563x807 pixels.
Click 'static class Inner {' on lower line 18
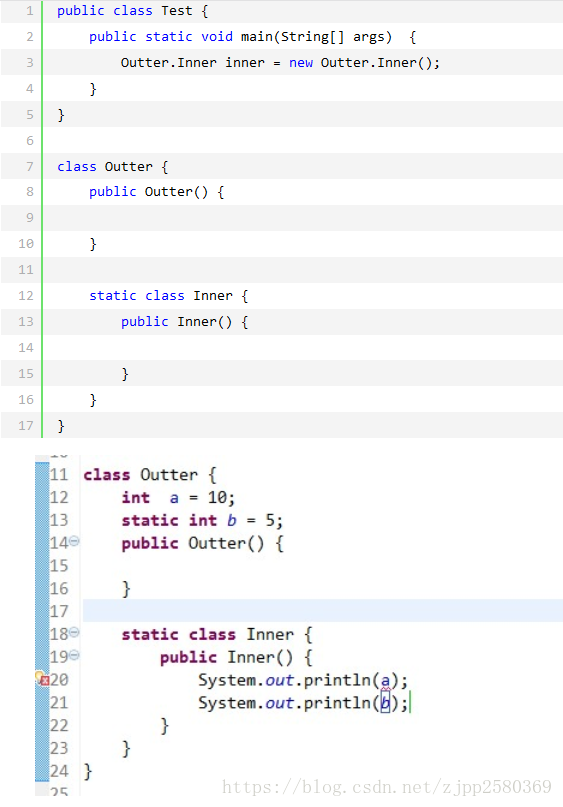(217, 635)
